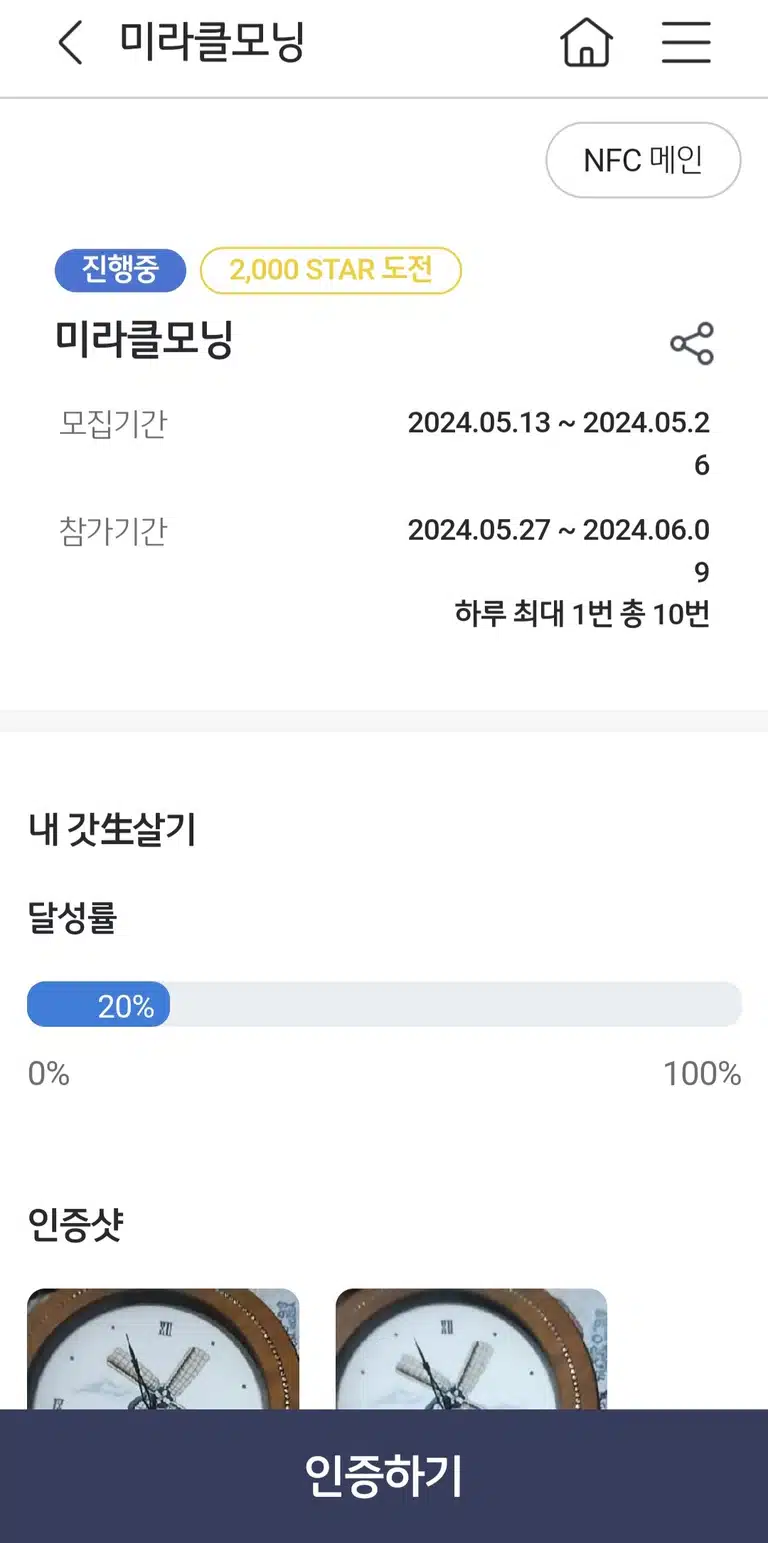This screenshot has width=768, height=1543.
Task: Tap the 달성률 label
Action: (72, 918)
